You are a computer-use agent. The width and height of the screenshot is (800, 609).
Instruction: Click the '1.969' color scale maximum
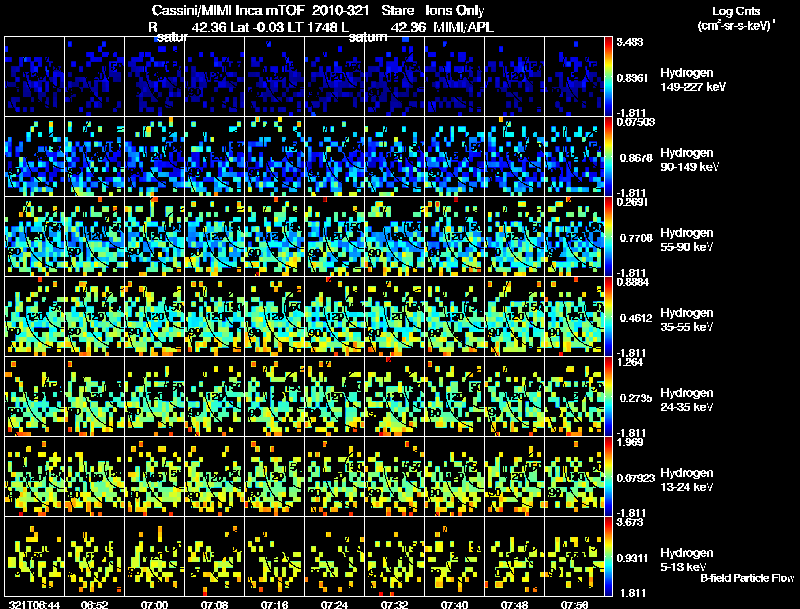(630, 442)
